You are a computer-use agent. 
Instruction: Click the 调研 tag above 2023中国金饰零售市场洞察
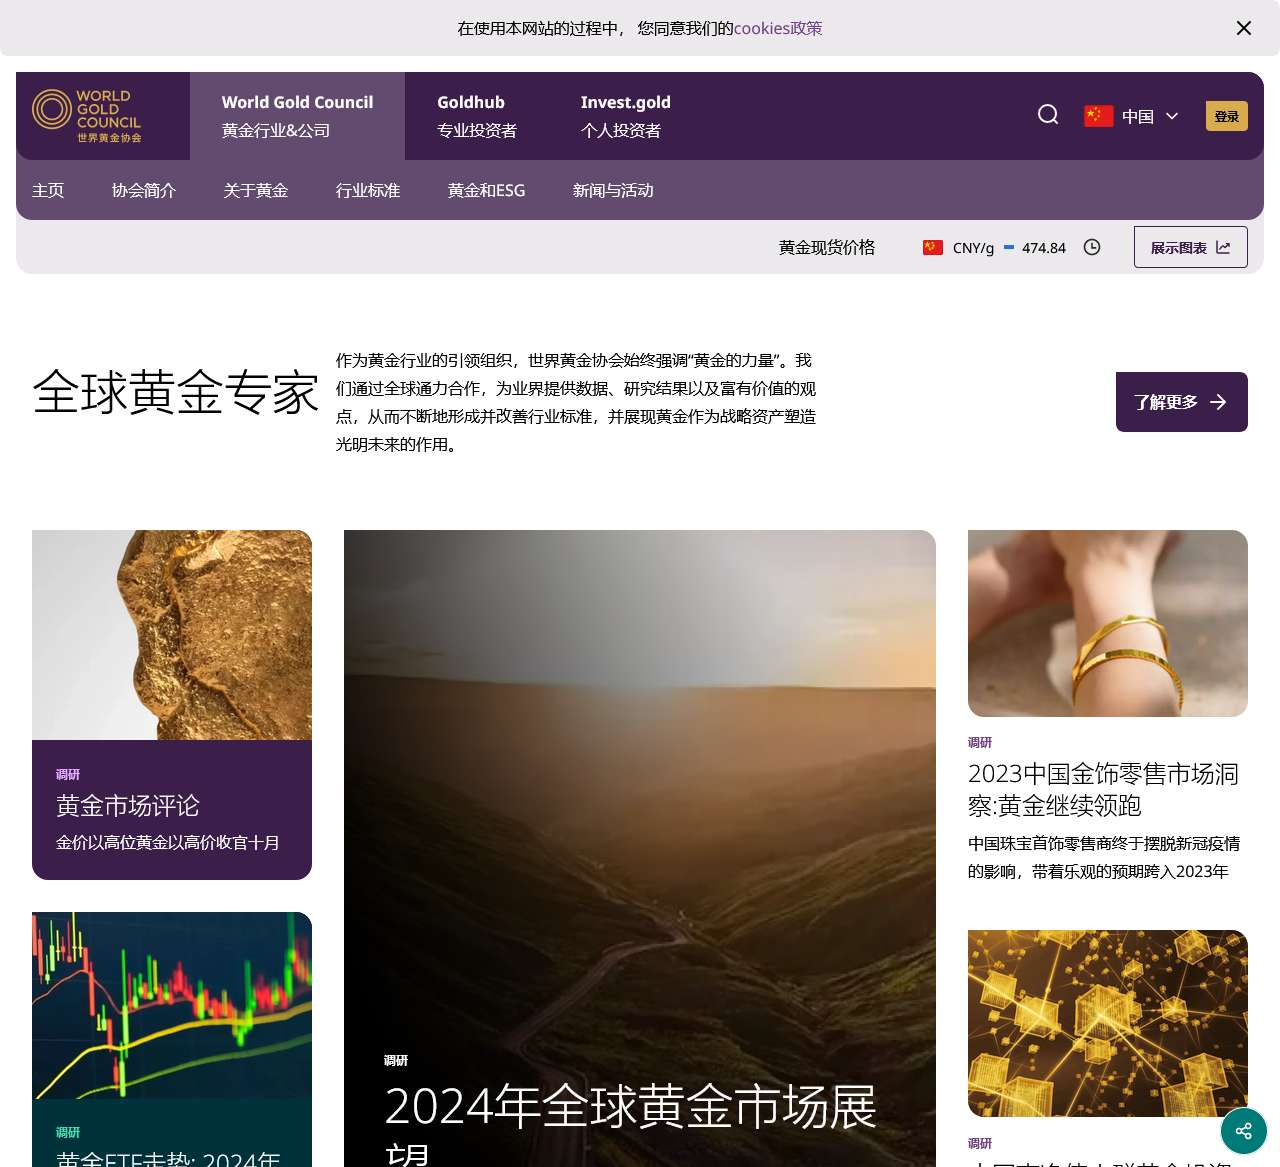980,742
